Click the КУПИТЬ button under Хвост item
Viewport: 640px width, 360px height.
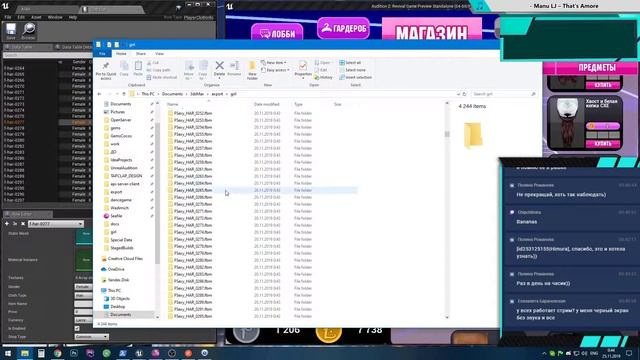[x=603, y=144]
